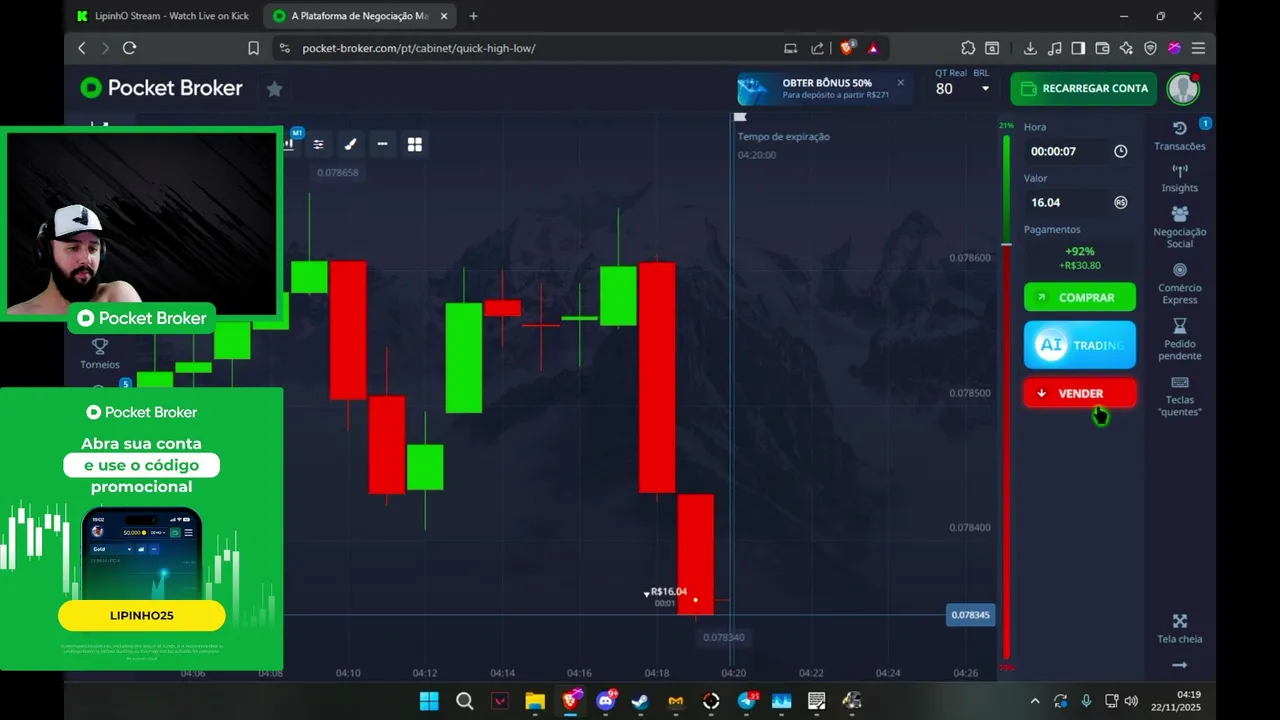Share this page icon in address bar
The height and width of the screenshot is (720, 1280).
coord(817,48)
